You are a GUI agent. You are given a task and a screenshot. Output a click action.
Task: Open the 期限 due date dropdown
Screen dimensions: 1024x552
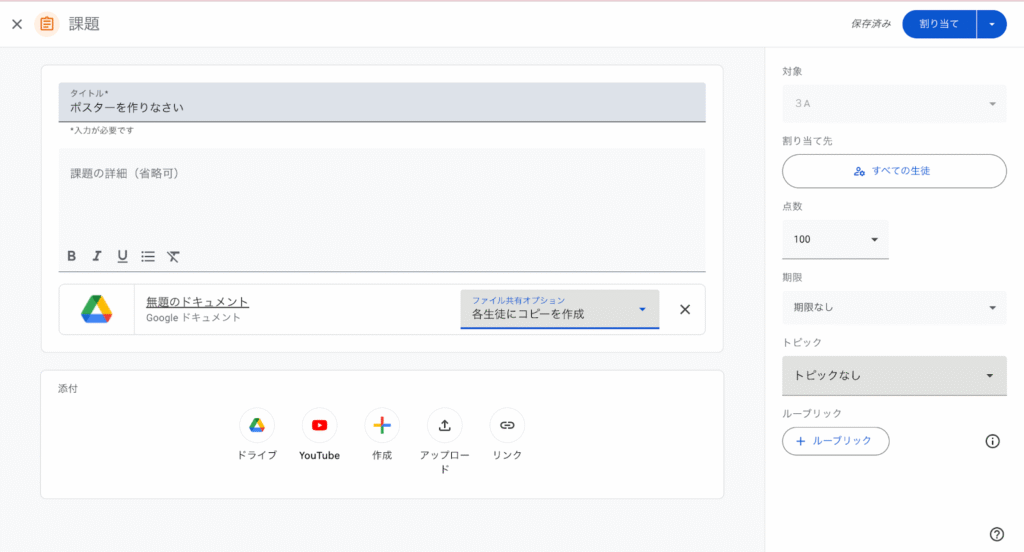click(894, 307)
